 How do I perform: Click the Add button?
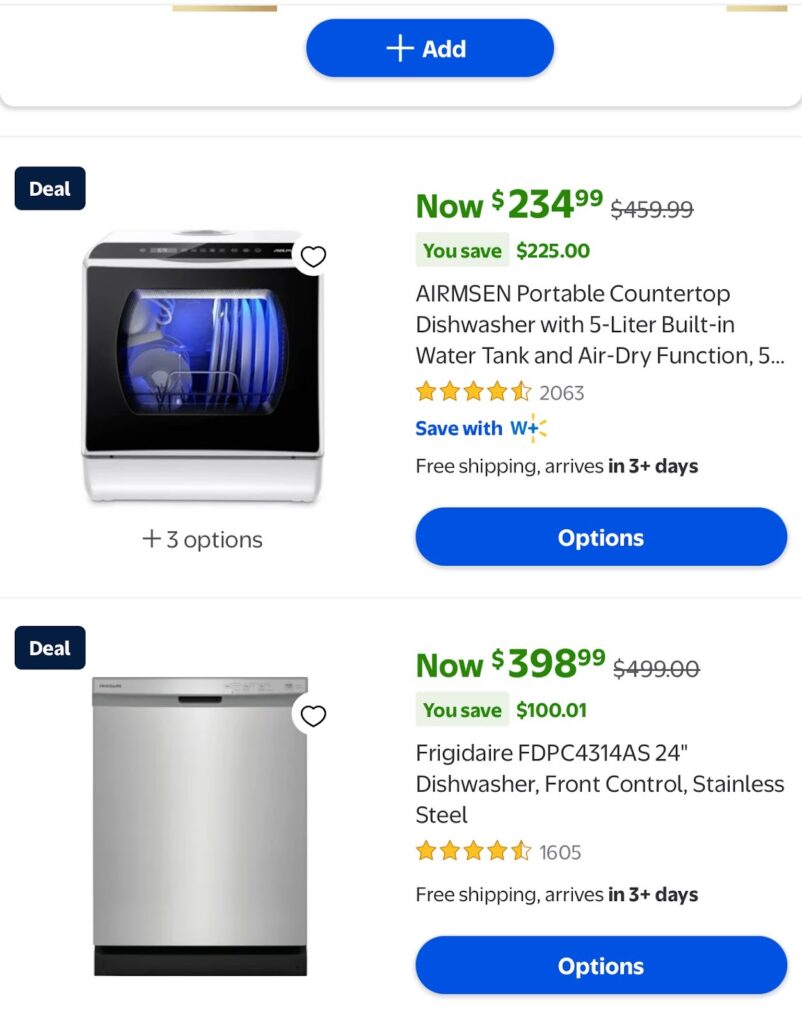pyautogui.click(x=429, y=48)
